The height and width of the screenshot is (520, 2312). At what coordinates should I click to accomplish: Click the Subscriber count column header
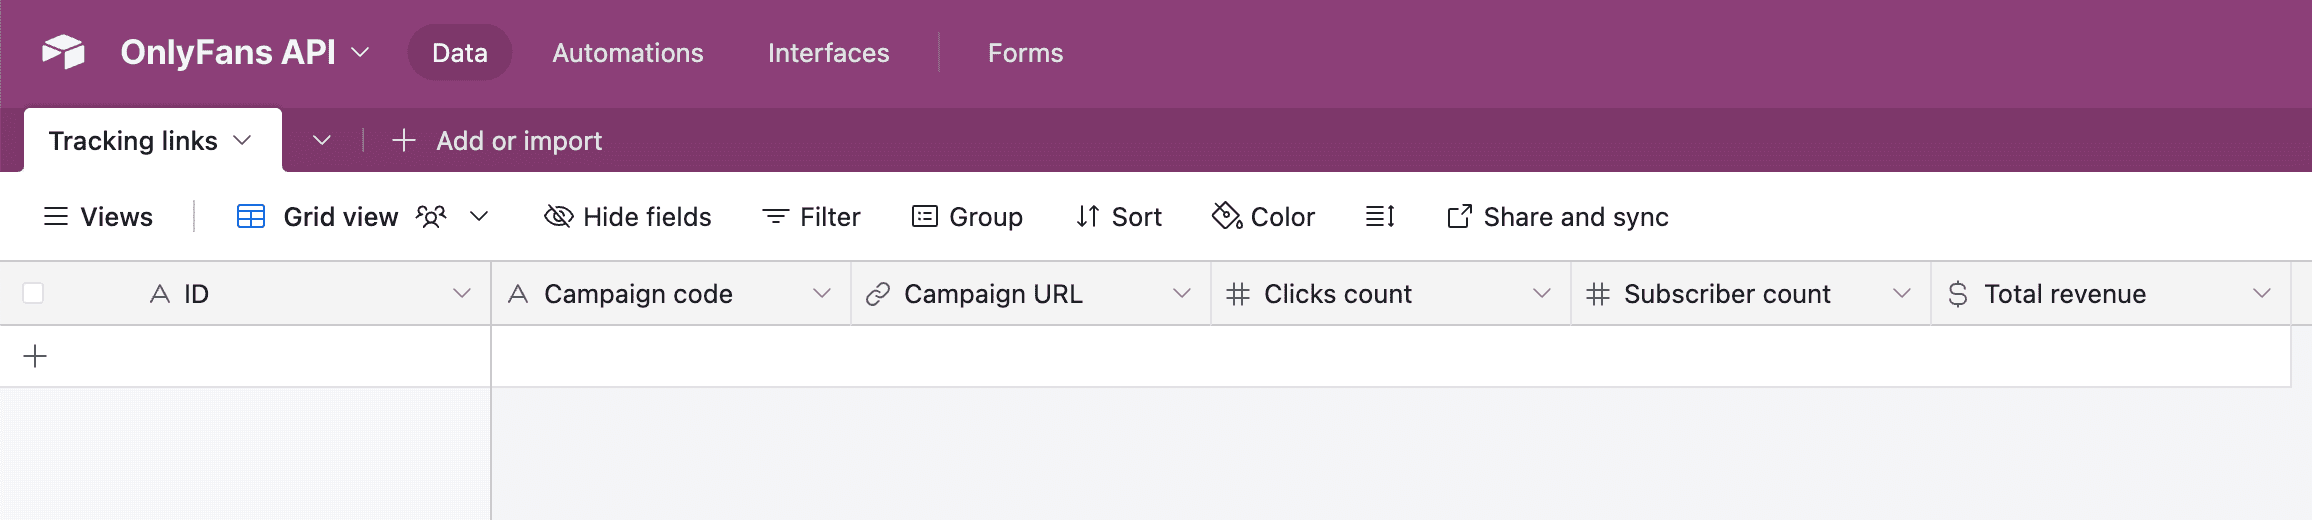(x=1727, y=294)
